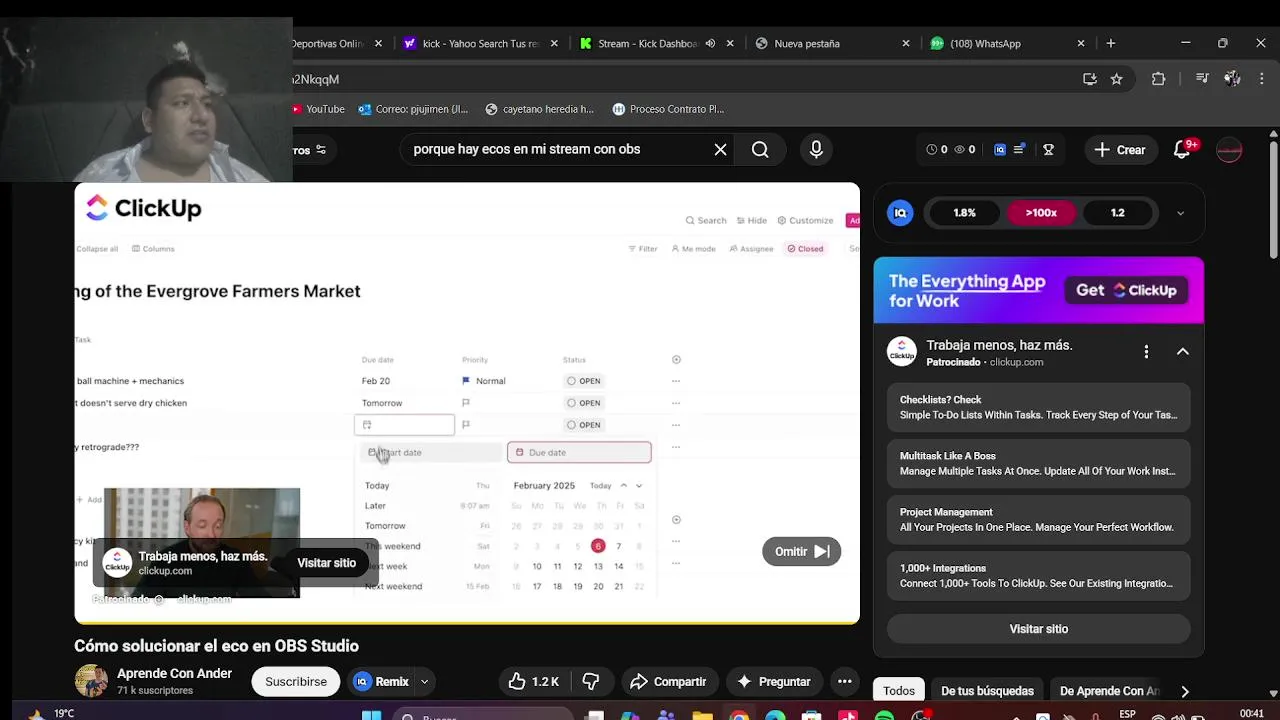The image size is (1280, 720).
Task: Open the Chrome profile avatar
Action: [x=1232, y=79]
